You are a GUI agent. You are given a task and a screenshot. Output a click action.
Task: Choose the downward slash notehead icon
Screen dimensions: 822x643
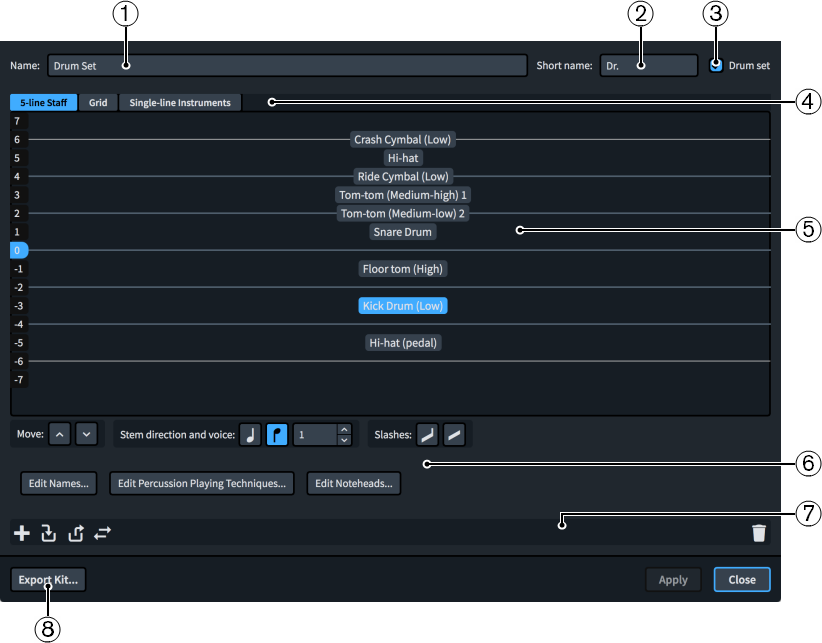click(x=455, y=434)
